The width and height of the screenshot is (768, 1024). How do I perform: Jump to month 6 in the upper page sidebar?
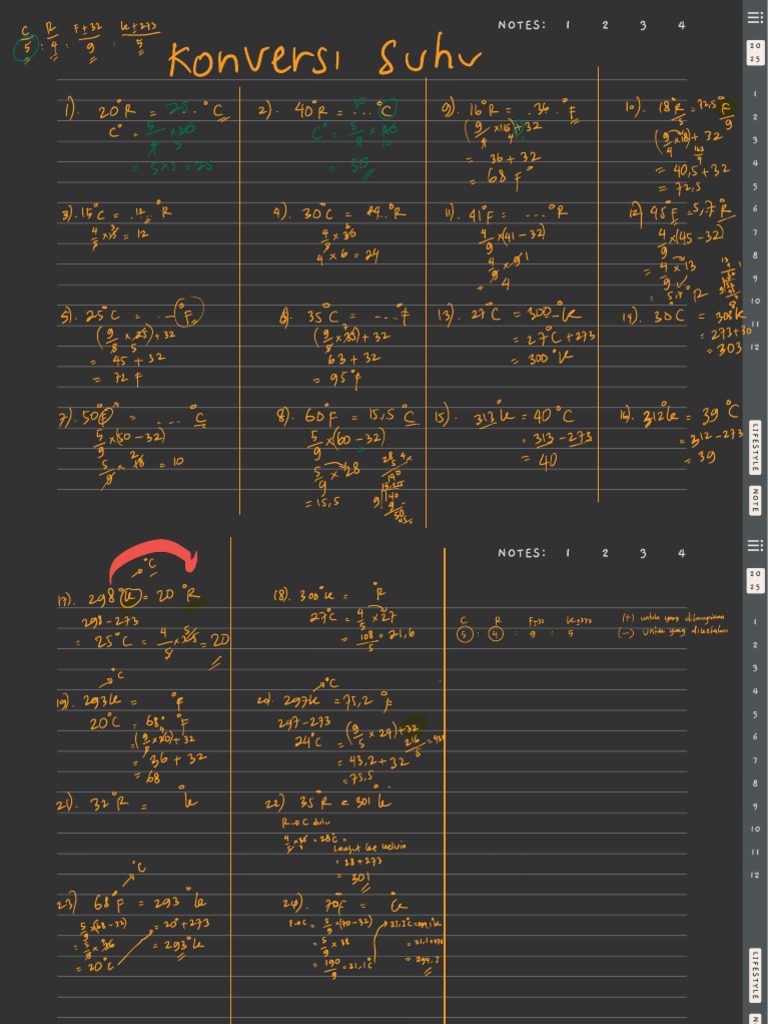[x=755, y=209]
